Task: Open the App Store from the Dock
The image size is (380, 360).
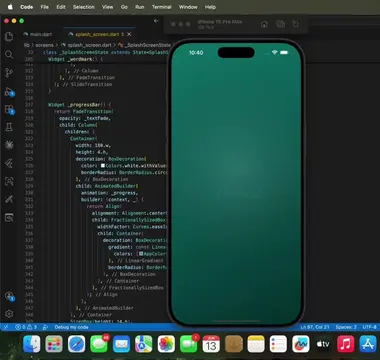Action: tap(368, 344)
